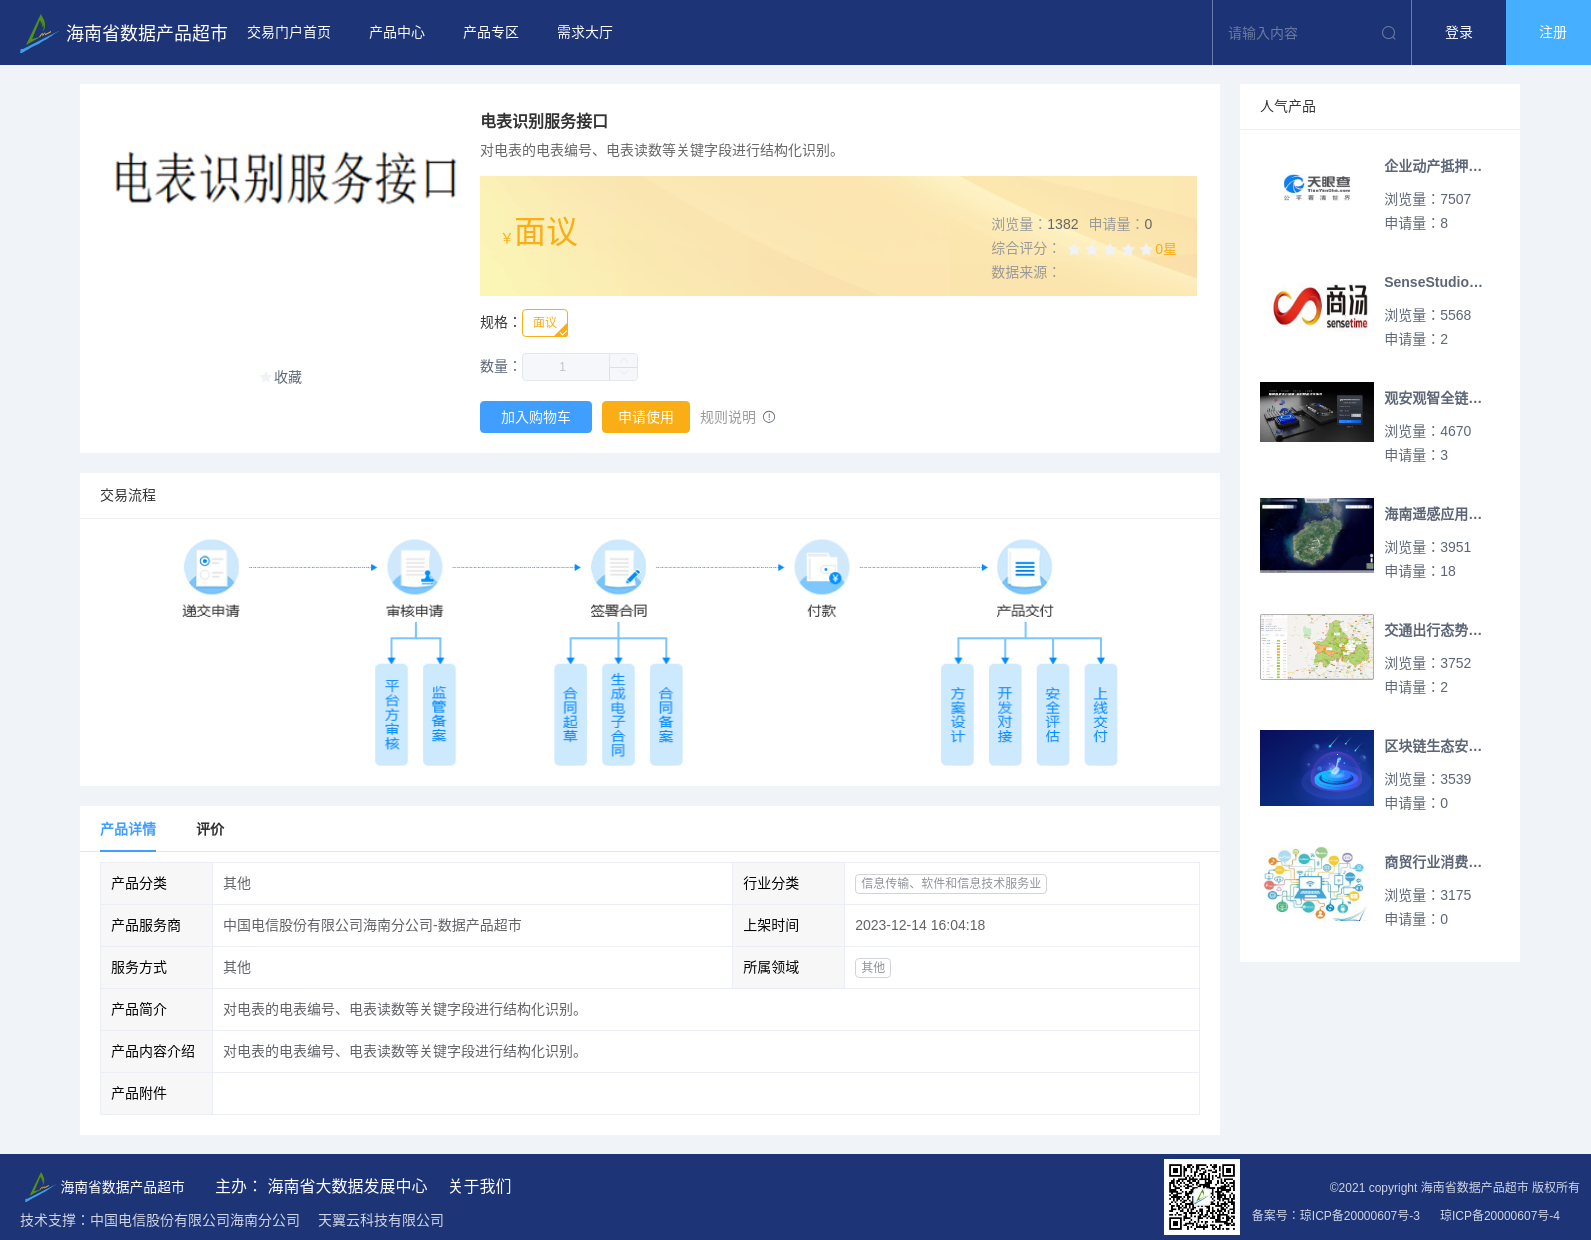Click the 上线交付 sub-step box
Viewport: 1591px width, 1240px height.
click(1100, 714)
